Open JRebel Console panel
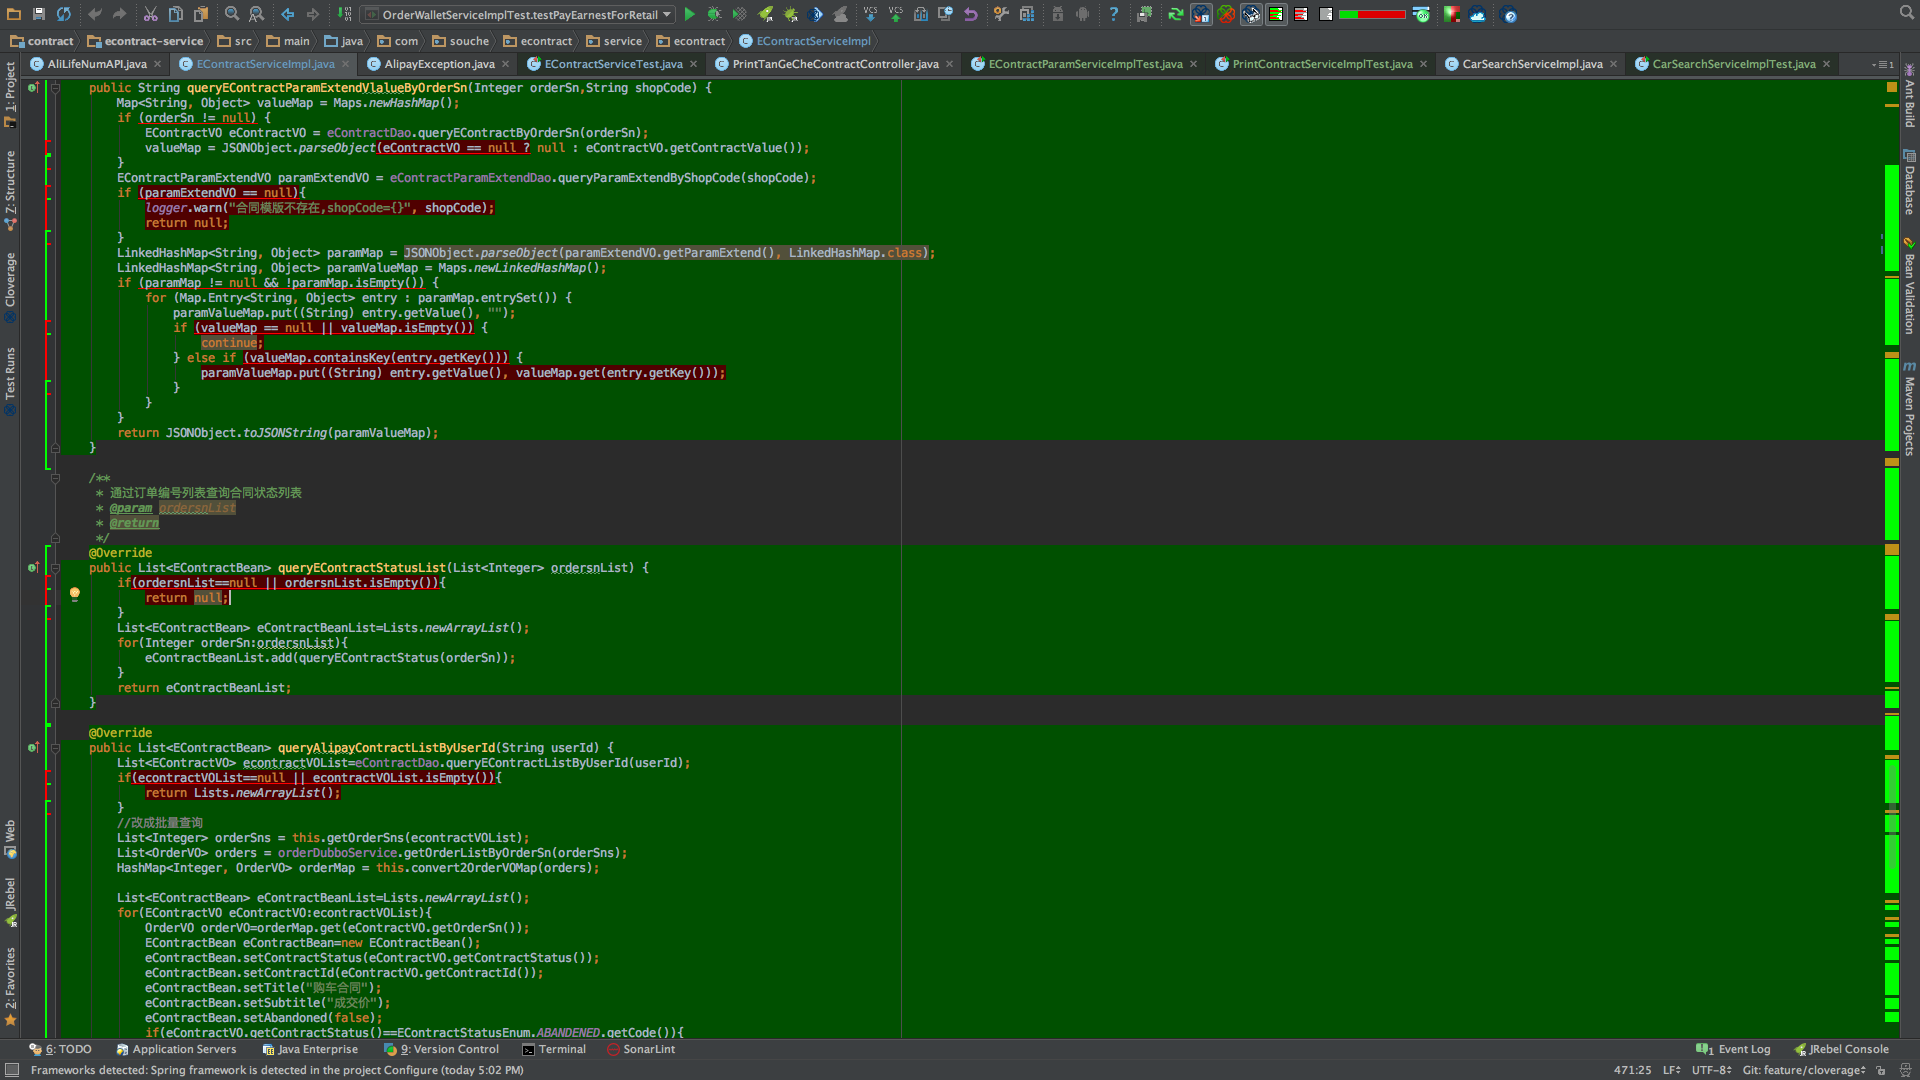1920x1080 pixels. (x=1841, y=1049)
